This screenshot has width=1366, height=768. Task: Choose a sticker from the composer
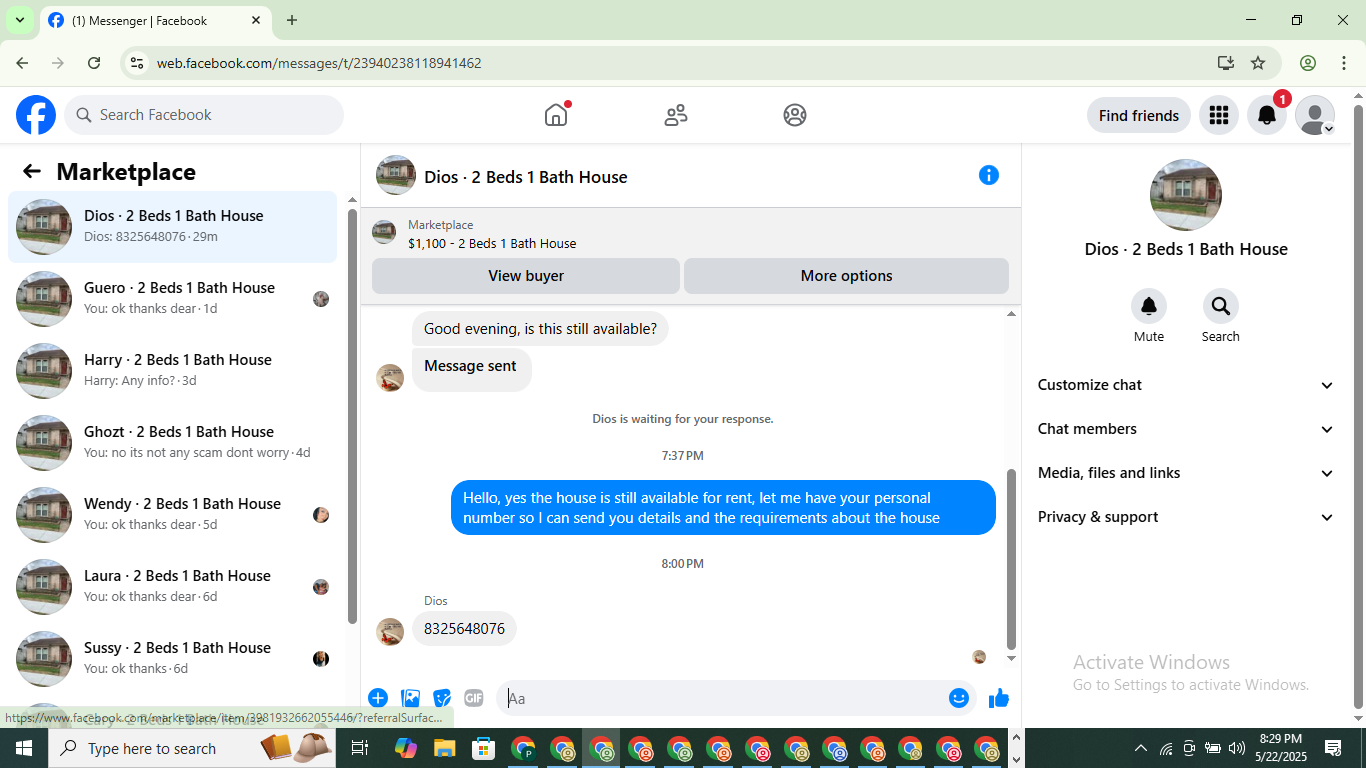tap(442, 698)
